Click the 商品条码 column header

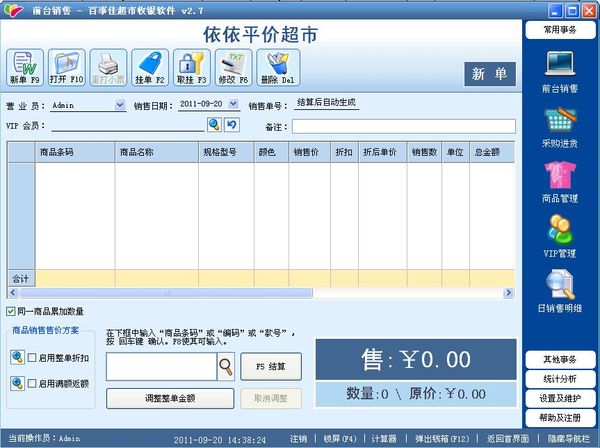(75, 152)
